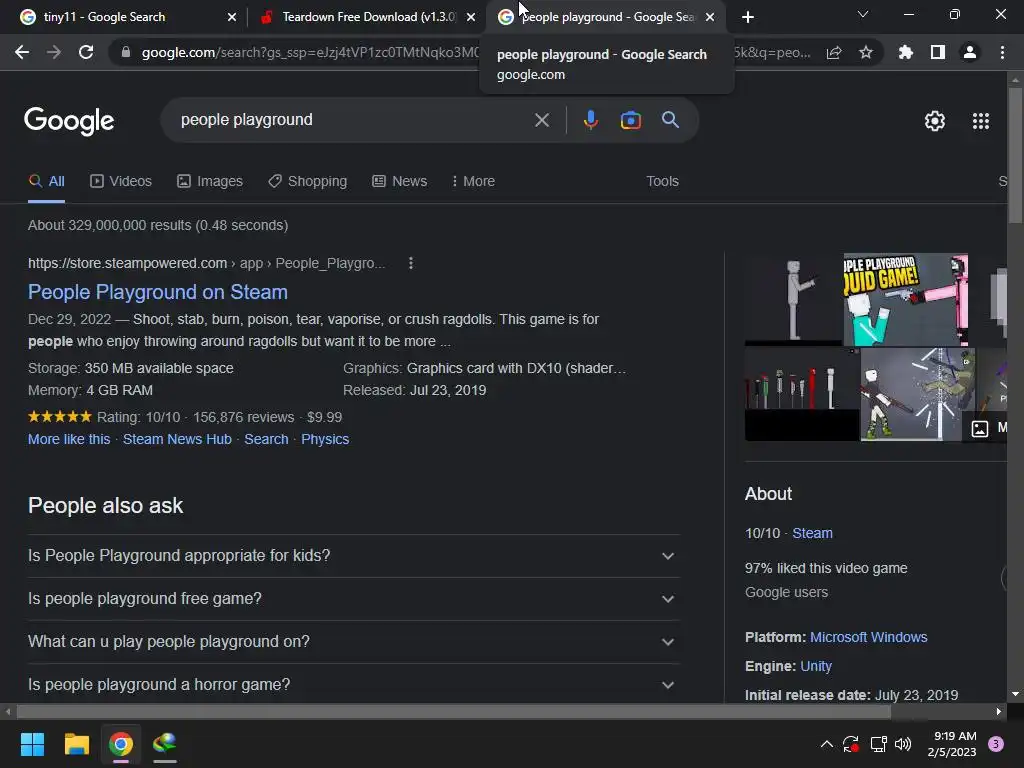Open the Physics sitelink

click(x=325, y=440)
